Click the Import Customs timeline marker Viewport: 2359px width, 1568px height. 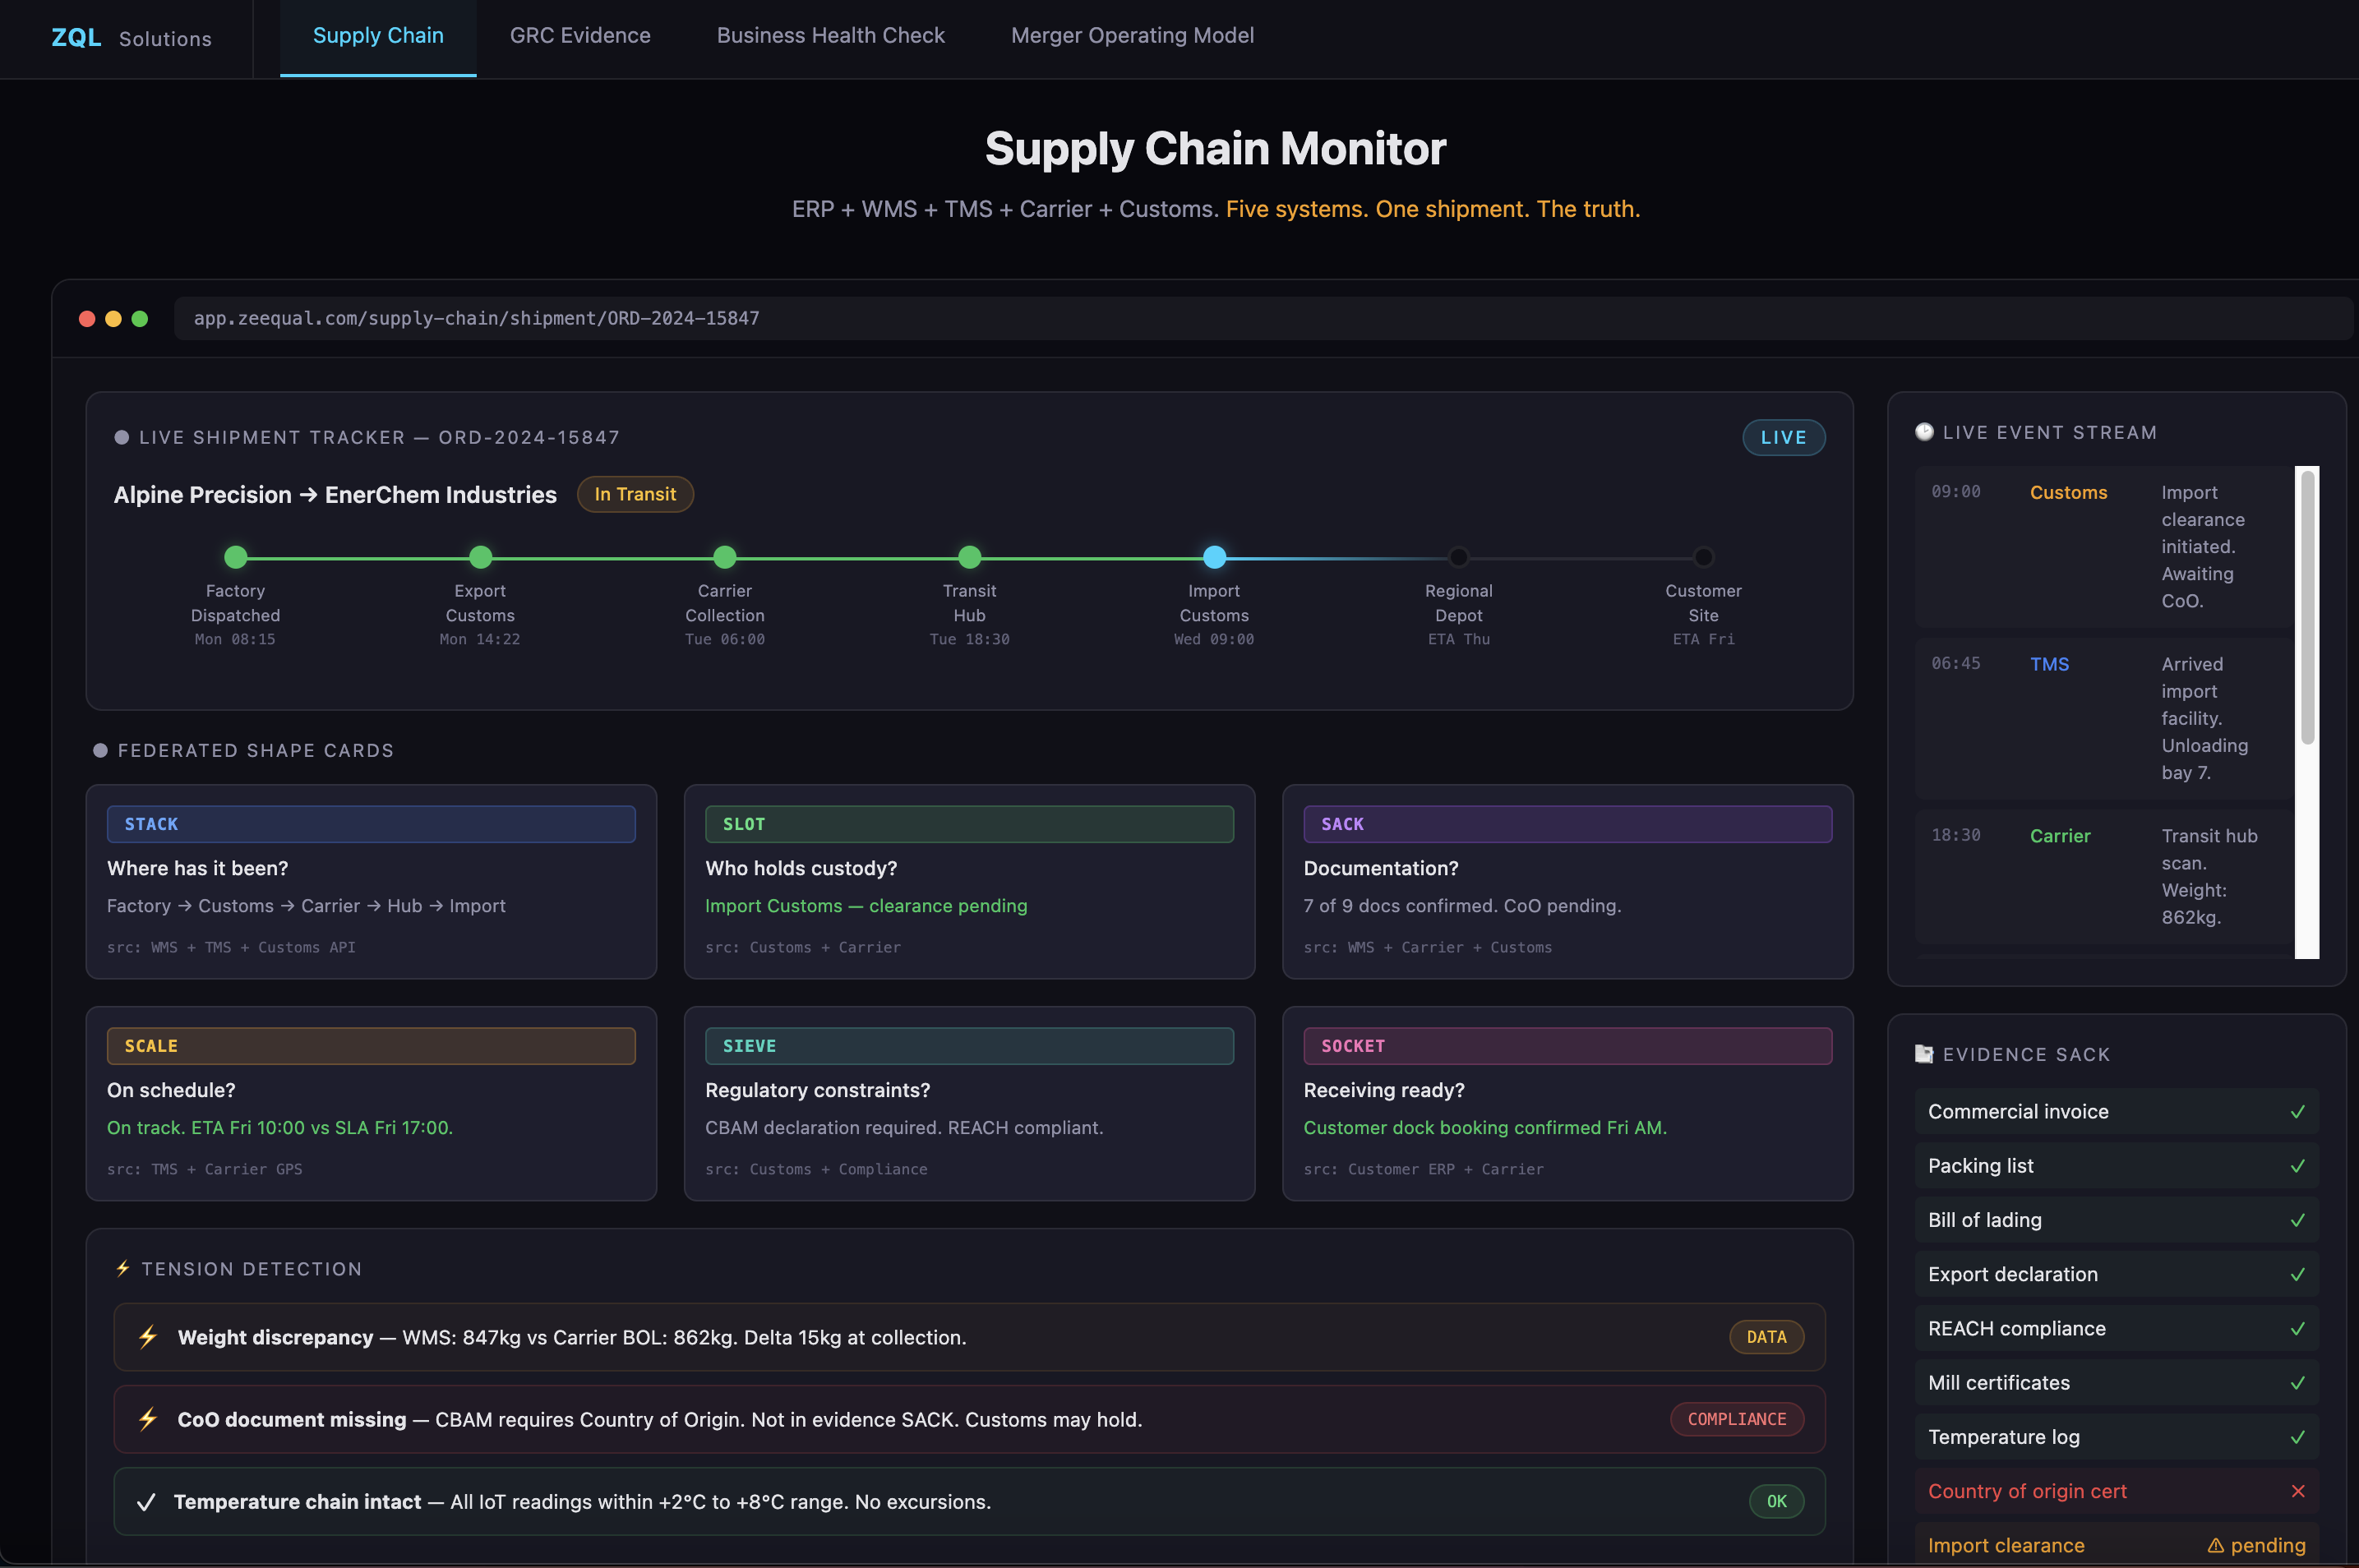(x=1214, y=557)
